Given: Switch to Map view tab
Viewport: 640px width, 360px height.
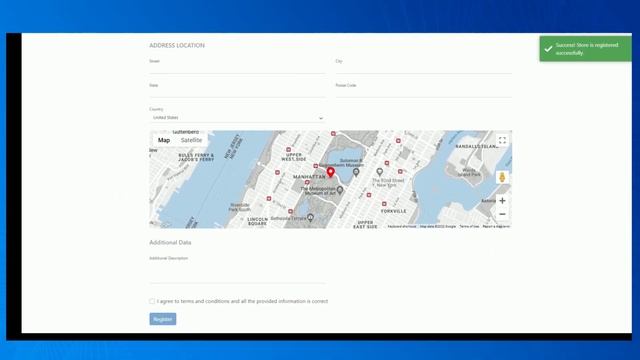Looking at the screenshot, I should point(164,140).
